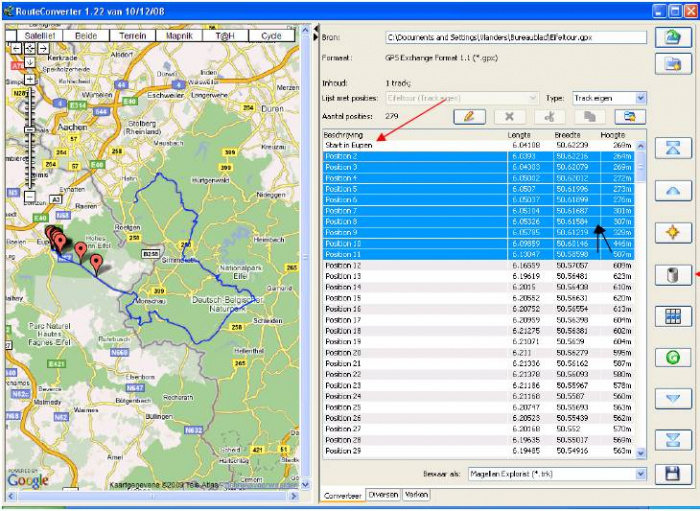Move selected positions to top of list
This screenshot has height=511, width=700.
click(x=673, y=148)
